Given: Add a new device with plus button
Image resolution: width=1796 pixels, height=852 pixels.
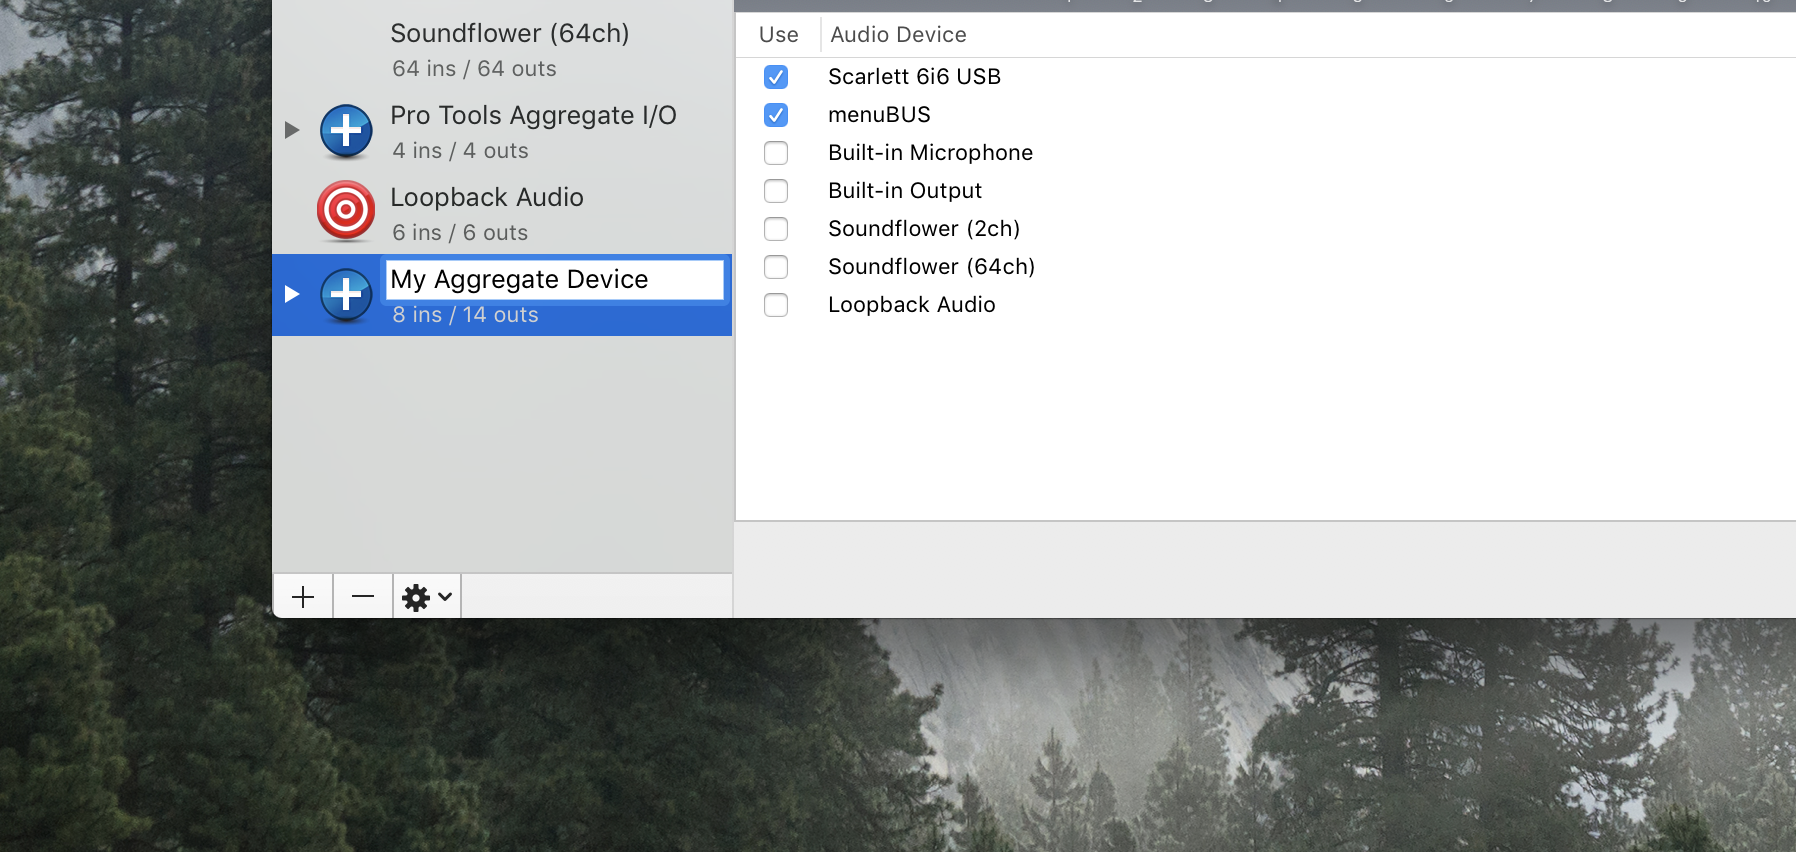Looking at the screenshot, I should click(303, 597).
